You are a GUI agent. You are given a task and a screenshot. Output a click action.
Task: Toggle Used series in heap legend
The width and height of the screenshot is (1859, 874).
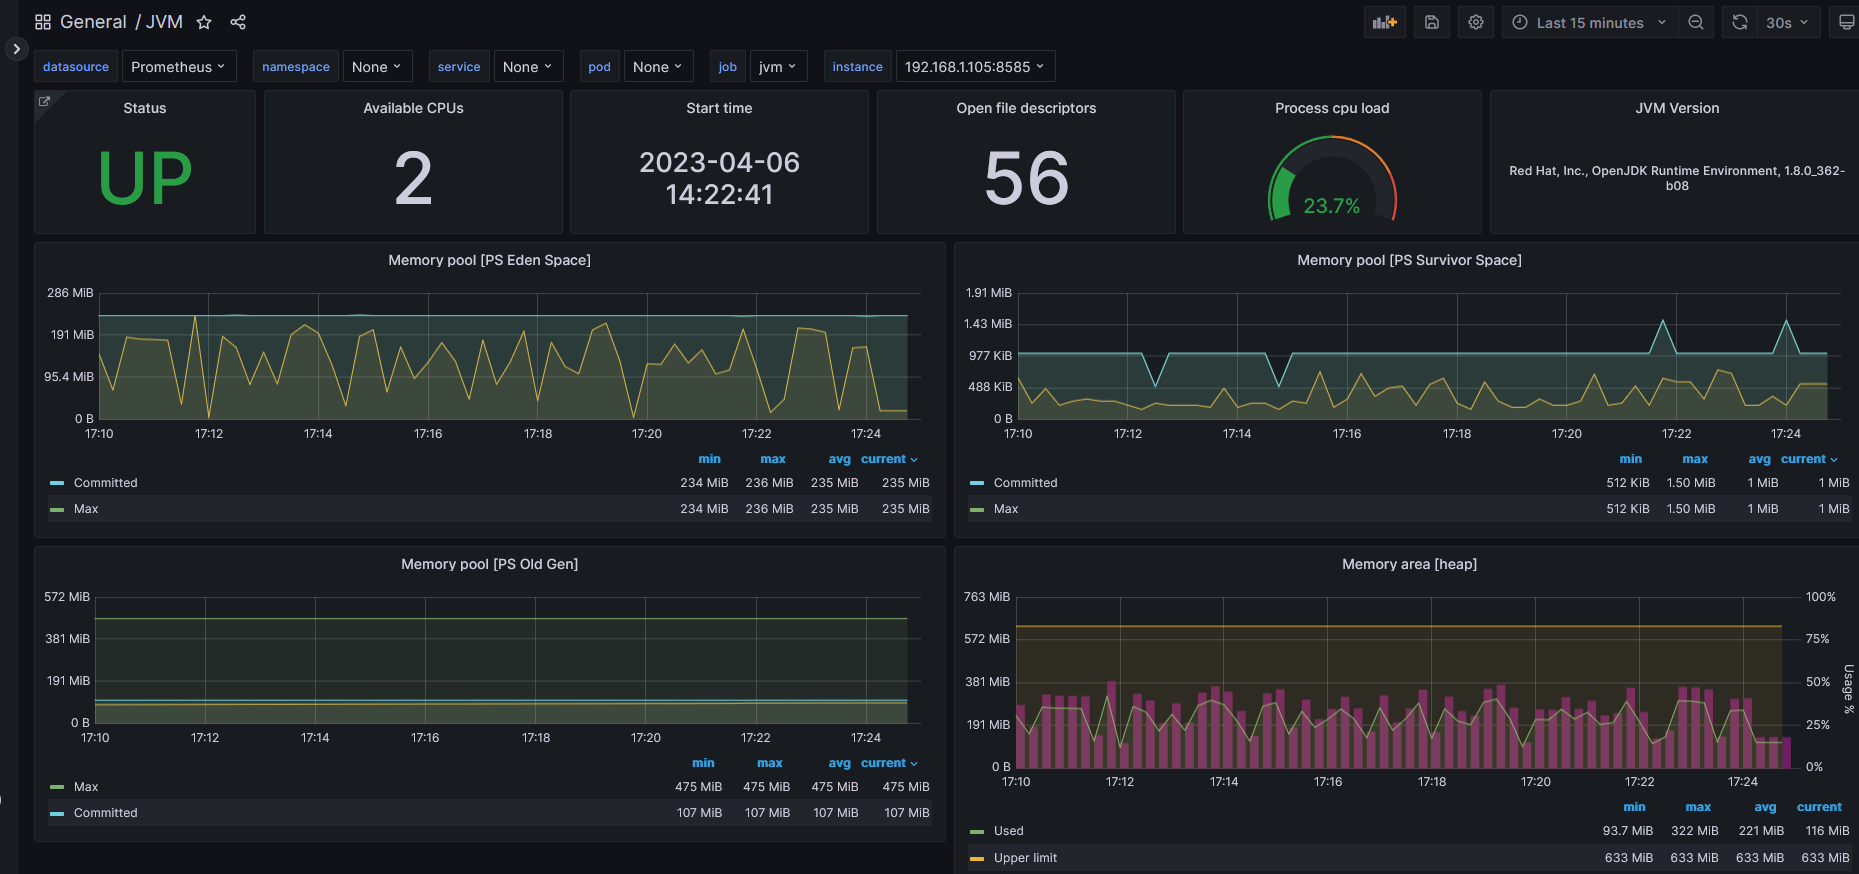coord(1008,831)
